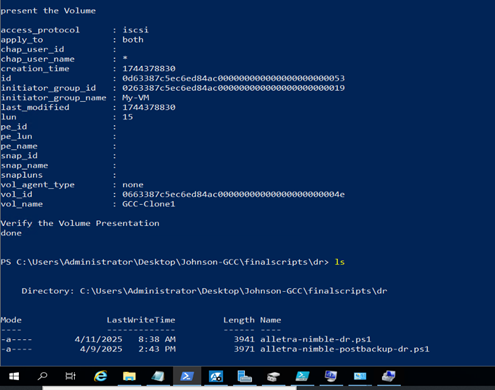Click 'present the Volume' header line
The height and width of the screenshot is (390, 495).
tap(48, 11)
